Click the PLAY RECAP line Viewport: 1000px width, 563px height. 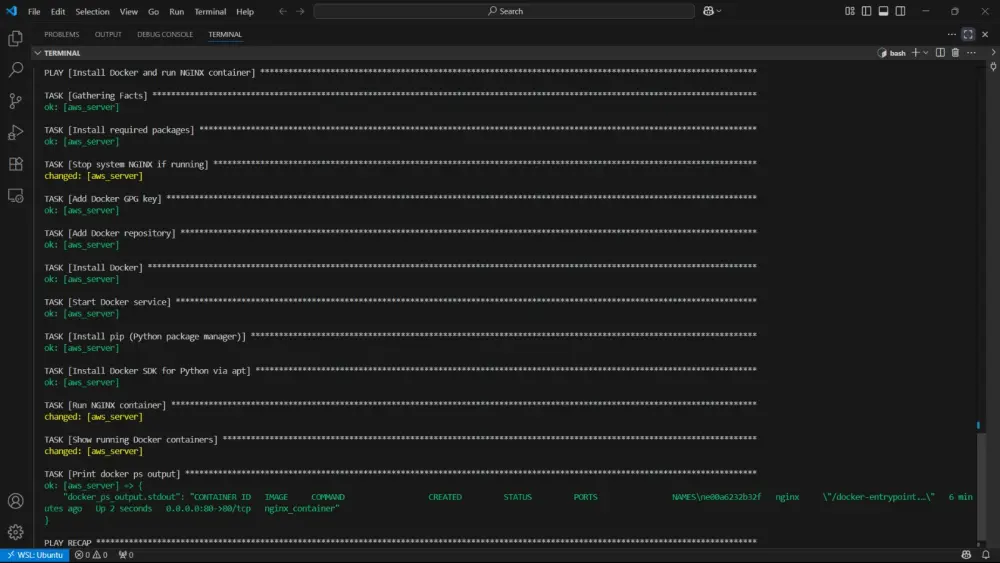pyautogui.click(x=400, y=543)
